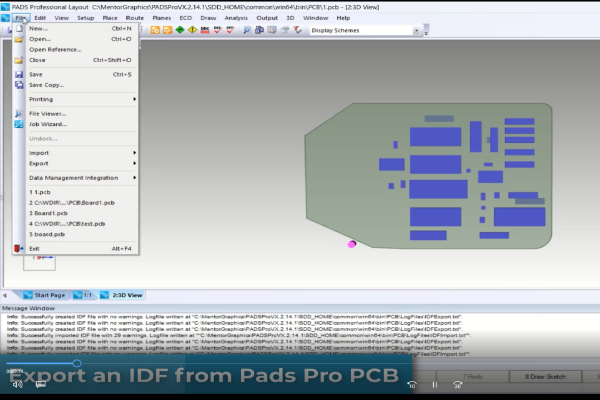Image resolution: width=600 pixels, height=400 pixels.
Task: Open recent file Board1.pcb
Action: 48,212
